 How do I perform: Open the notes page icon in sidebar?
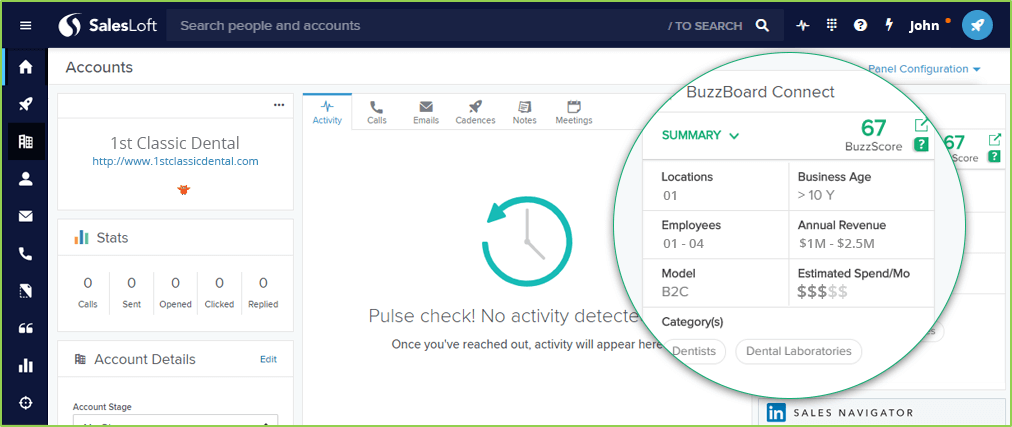click(25, 292)
